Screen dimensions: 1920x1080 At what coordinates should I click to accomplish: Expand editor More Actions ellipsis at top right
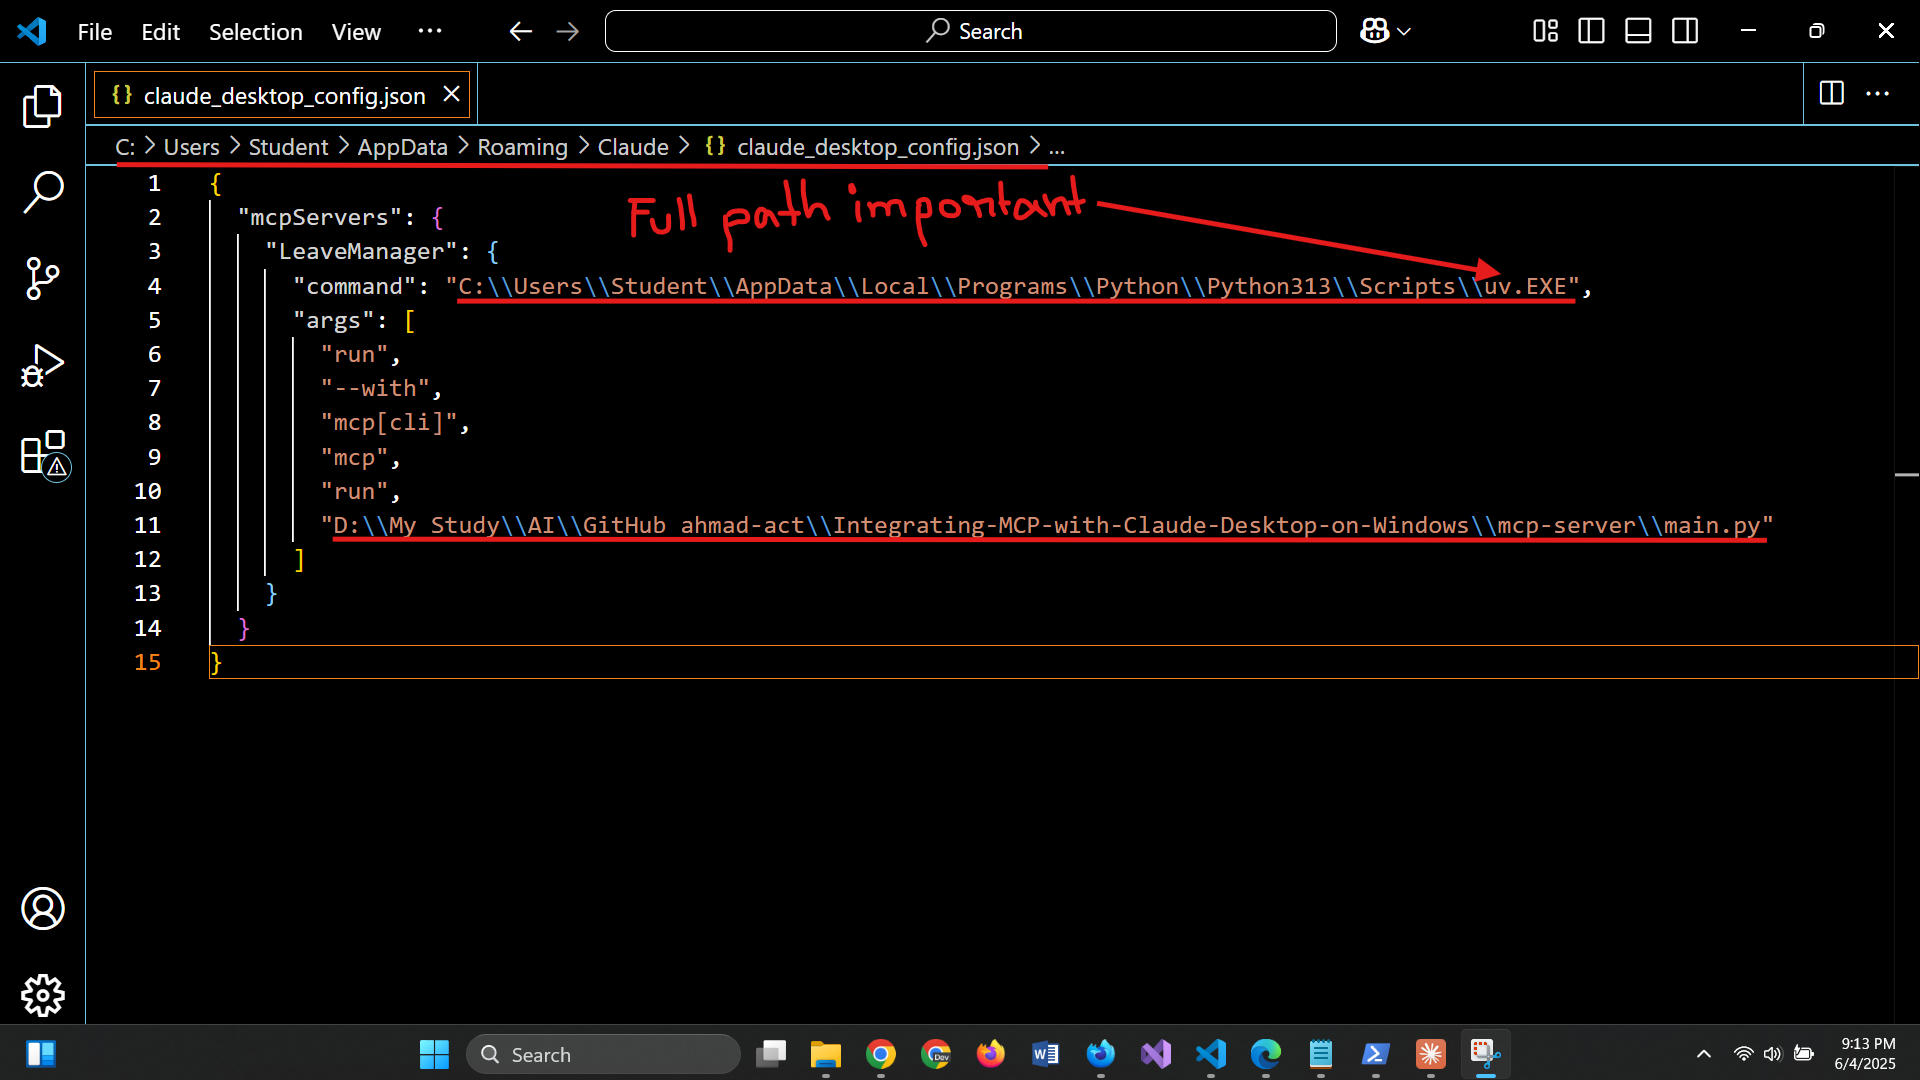point(1878,94)
